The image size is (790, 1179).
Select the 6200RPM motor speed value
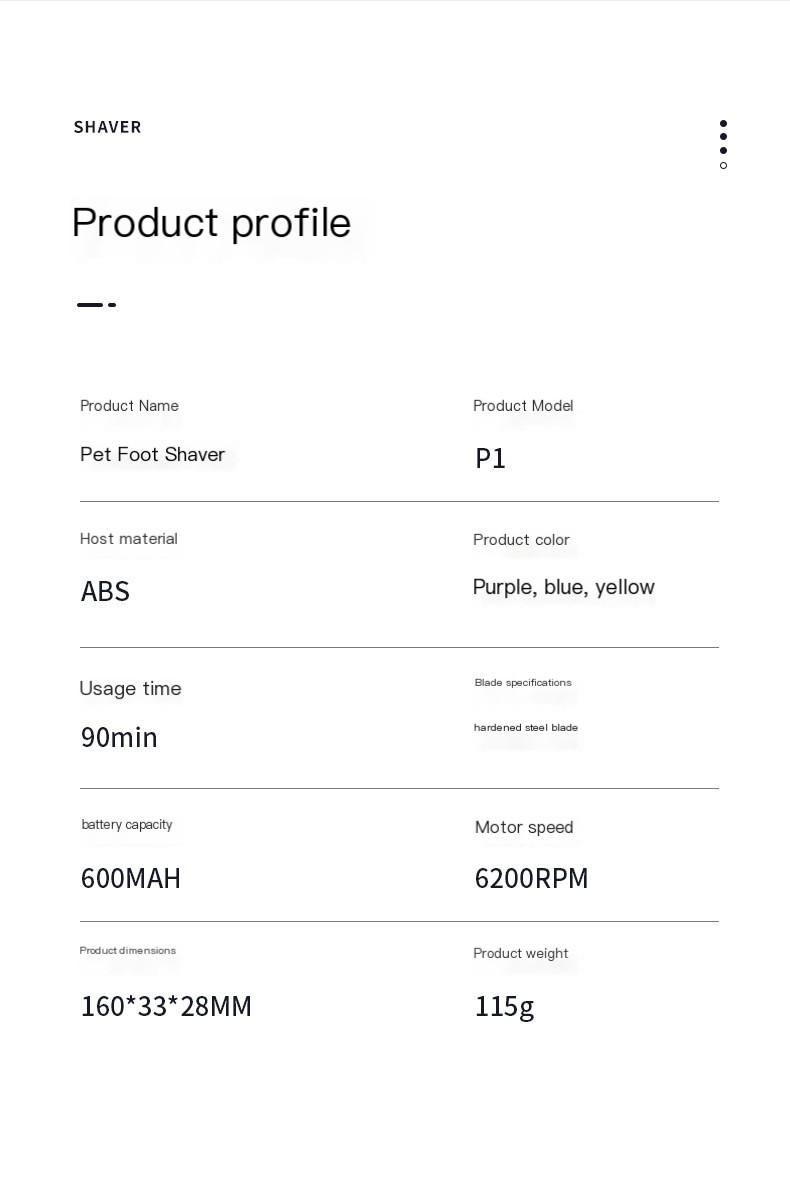coord(531,878)
